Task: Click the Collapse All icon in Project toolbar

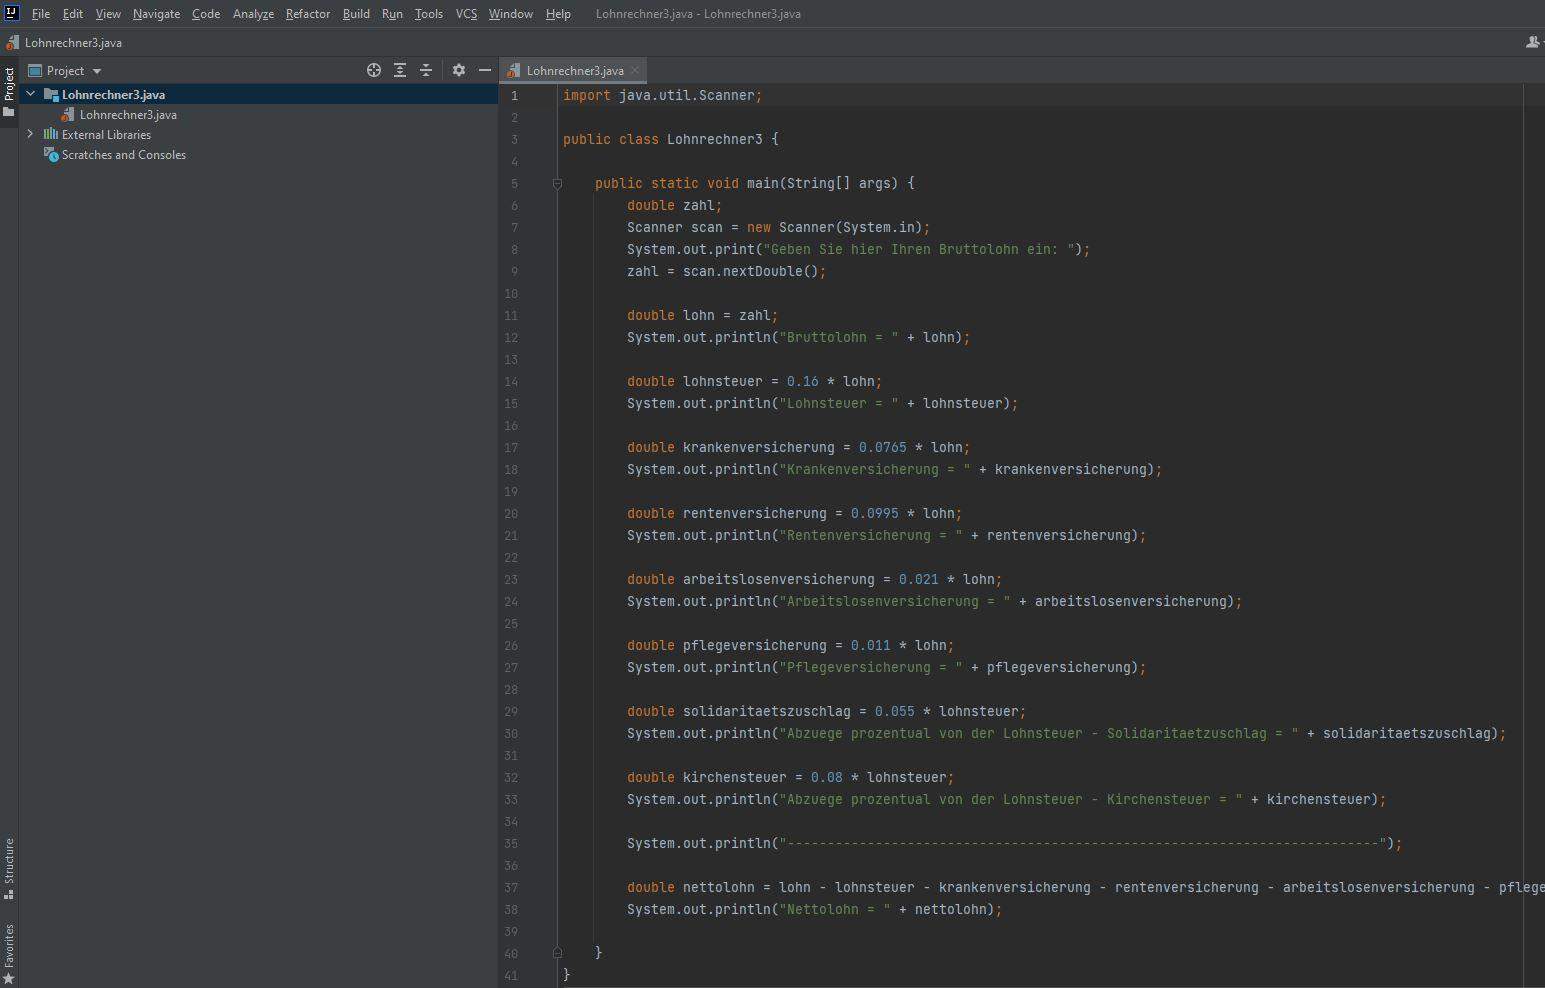Action: pyautogui.click(x=426, y=70)
